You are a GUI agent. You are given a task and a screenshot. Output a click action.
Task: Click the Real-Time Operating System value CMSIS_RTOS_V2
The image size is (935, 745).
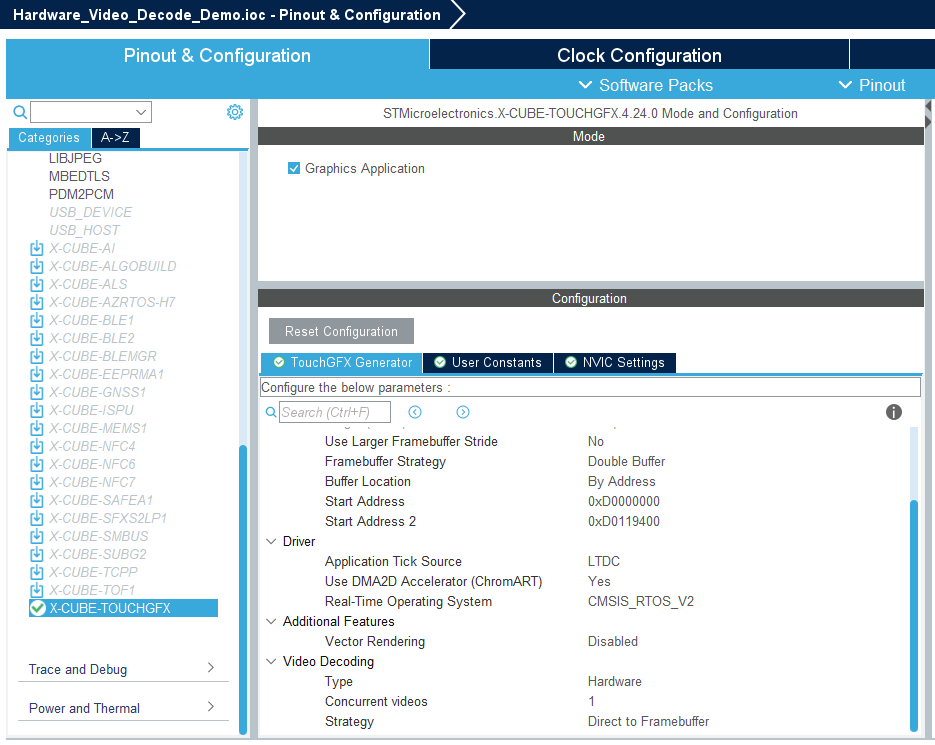tap(640, 601)
